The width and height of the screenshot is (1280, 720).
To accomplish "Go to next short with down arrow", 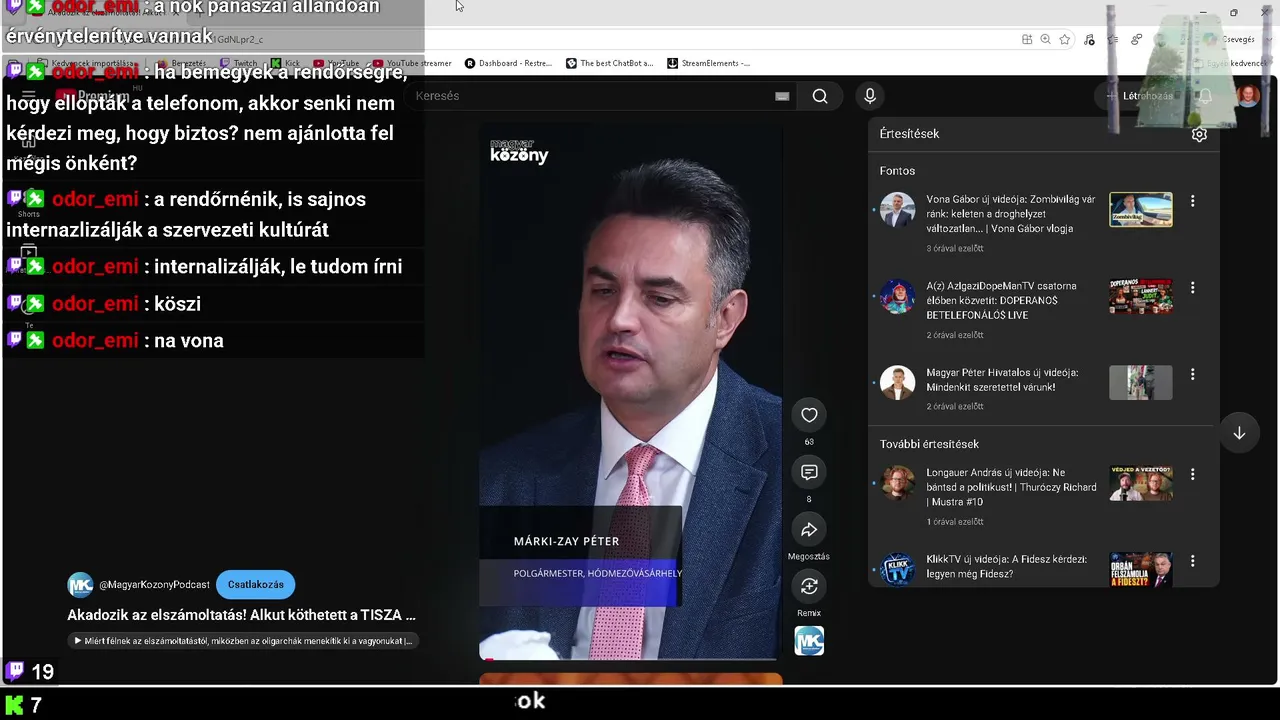I will coord(1239,433).
